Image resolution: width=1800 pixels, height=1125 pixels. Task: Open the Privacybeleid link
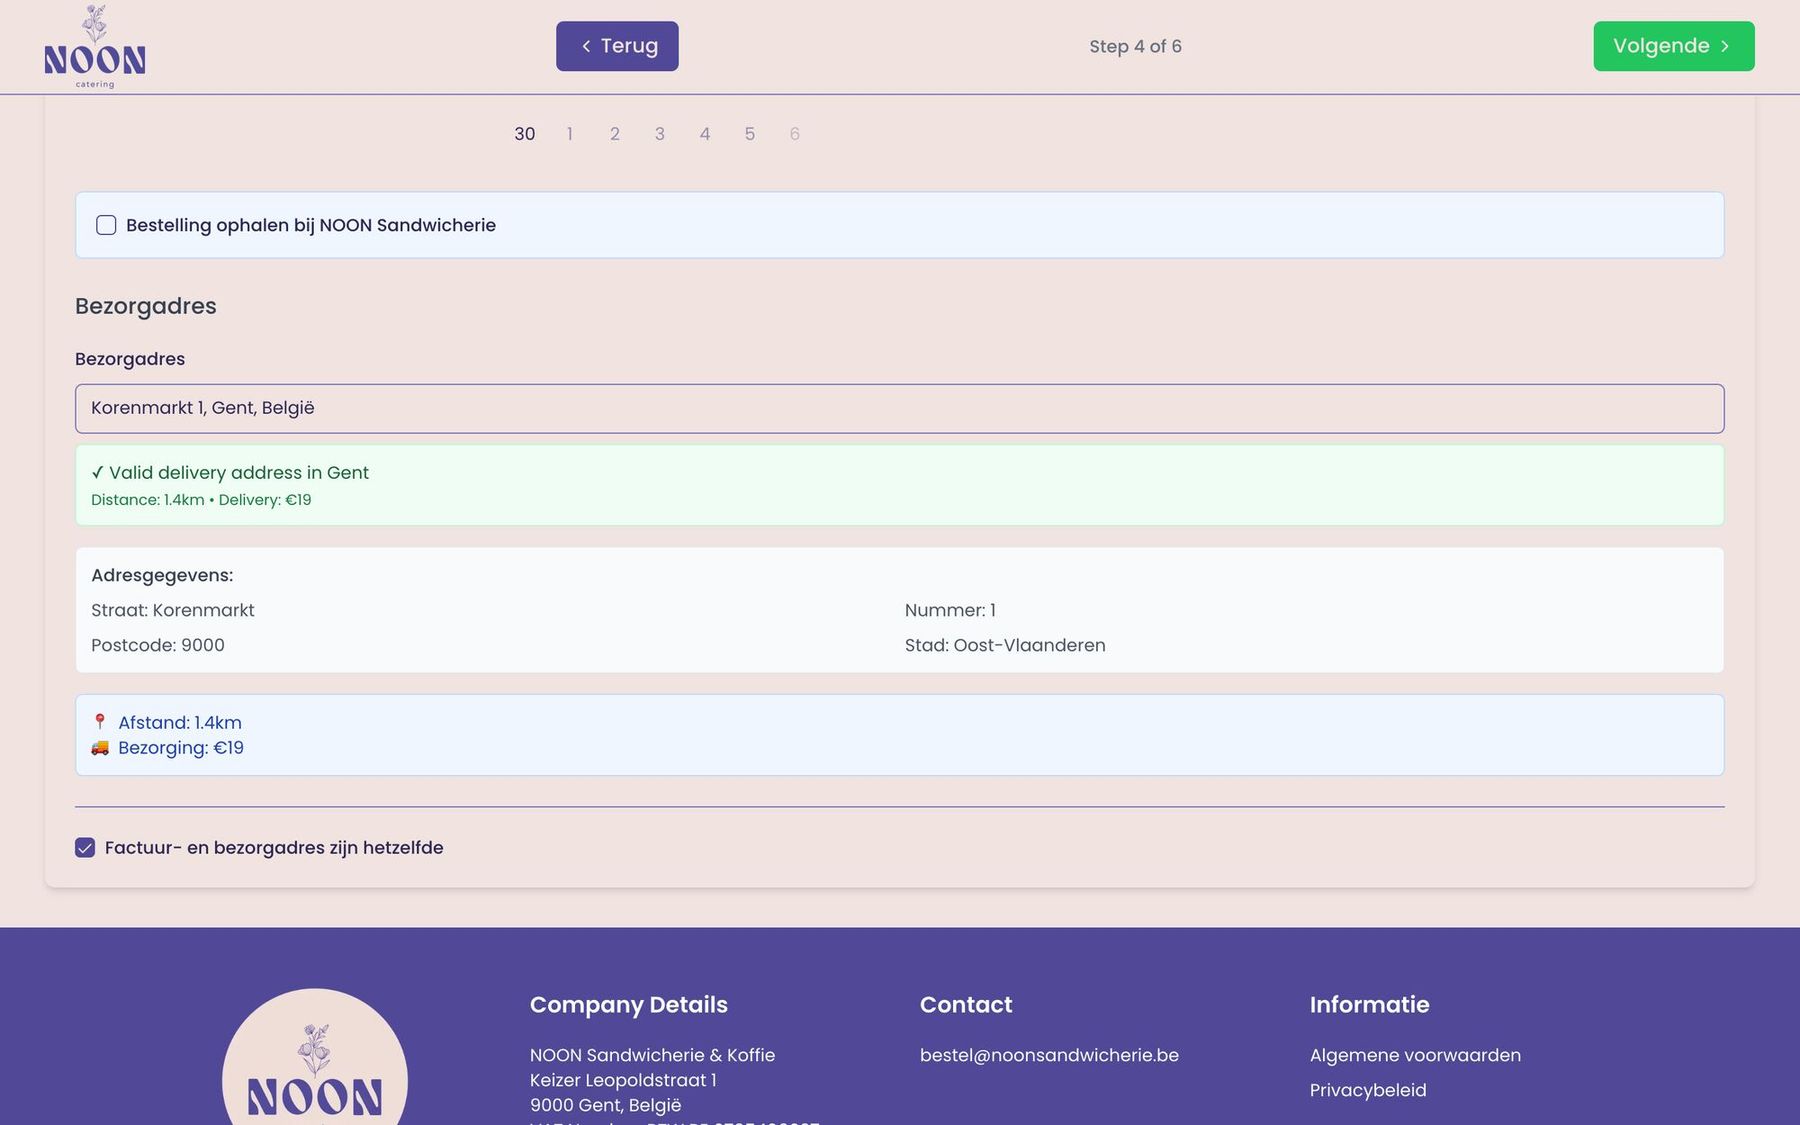point(1368,1090)
